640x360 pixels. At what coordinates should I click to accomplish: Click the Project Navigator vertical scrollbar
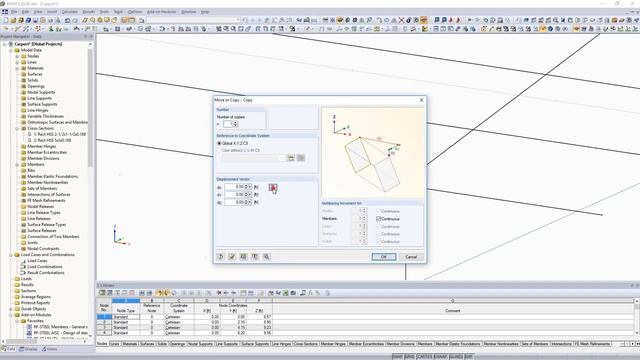coord(90,109)
